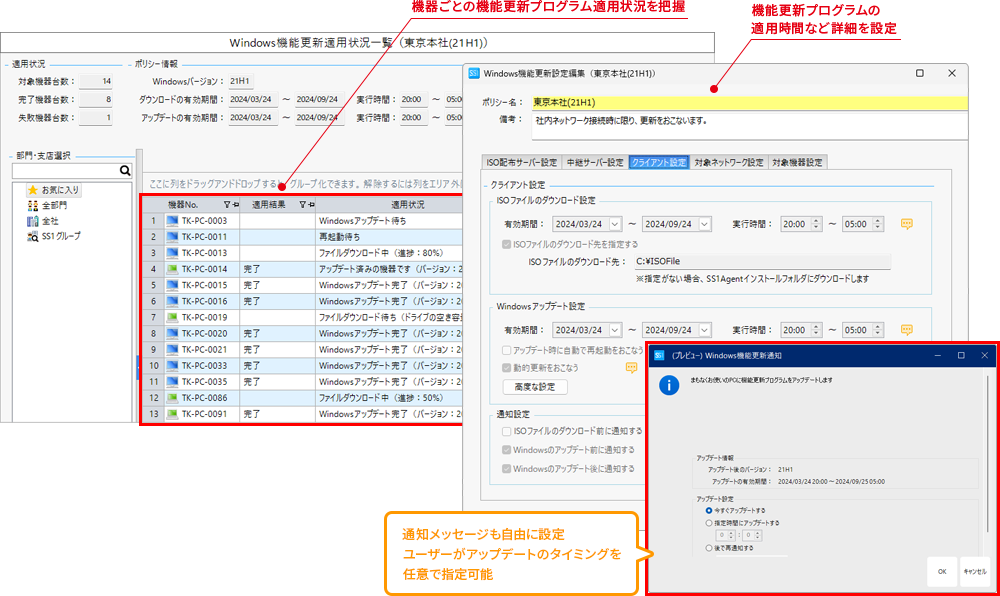Click the ポリシー名 field showing 東京本社(21H1)
The image size is (1000, 596).
pos(749,102)
